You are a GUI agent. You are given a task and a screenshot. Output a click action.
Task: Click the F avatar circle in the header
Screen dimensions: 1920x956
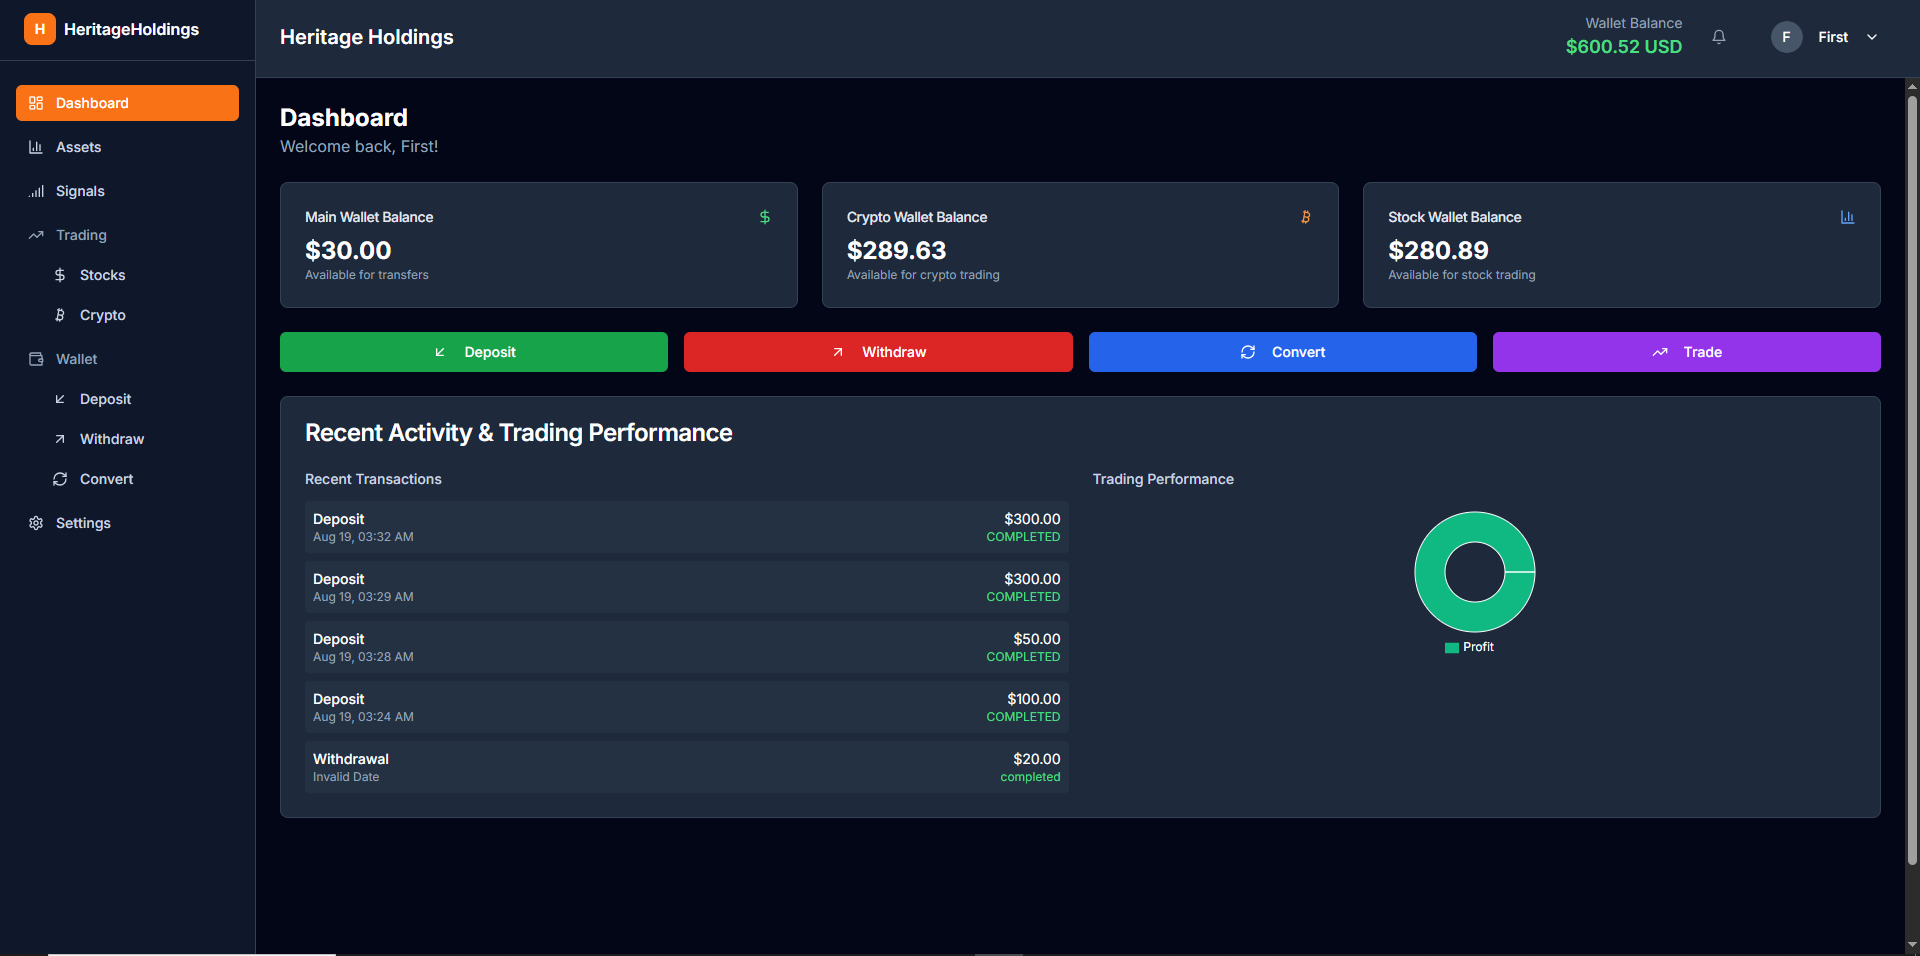point(1786,37)
